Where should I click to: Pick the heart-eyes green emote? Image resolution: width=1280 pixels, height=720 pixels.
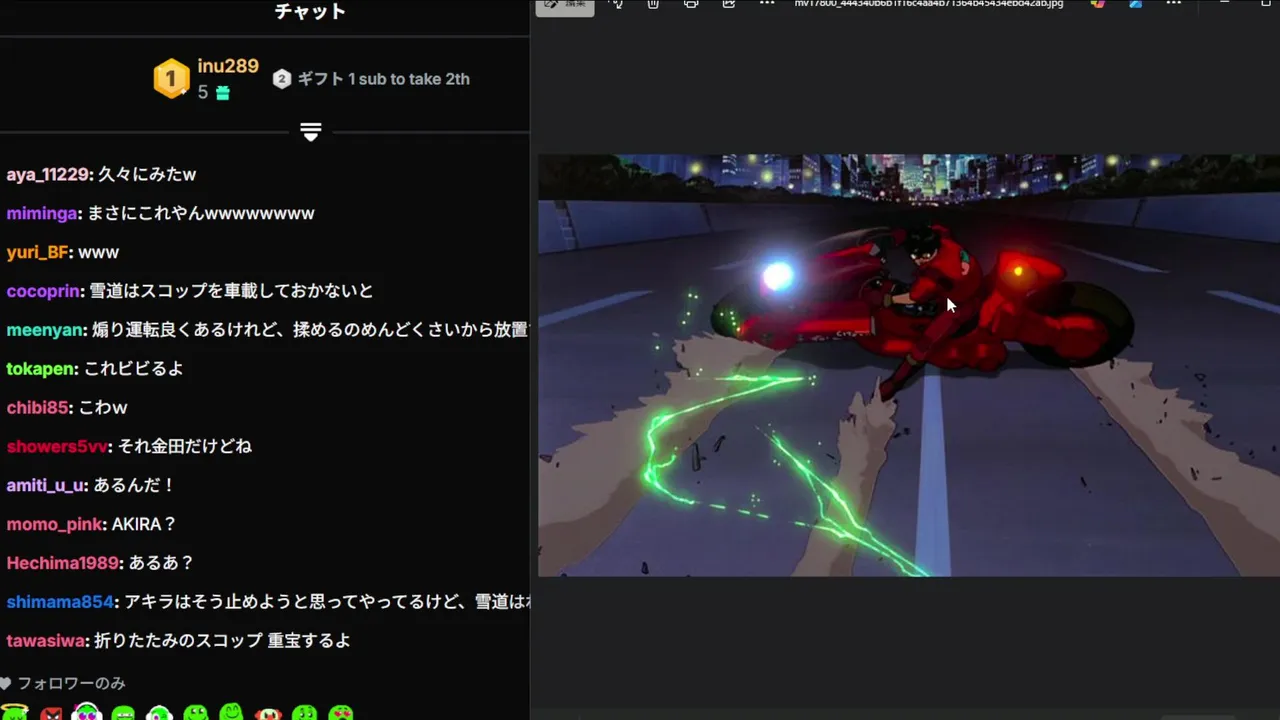[341, 713]
